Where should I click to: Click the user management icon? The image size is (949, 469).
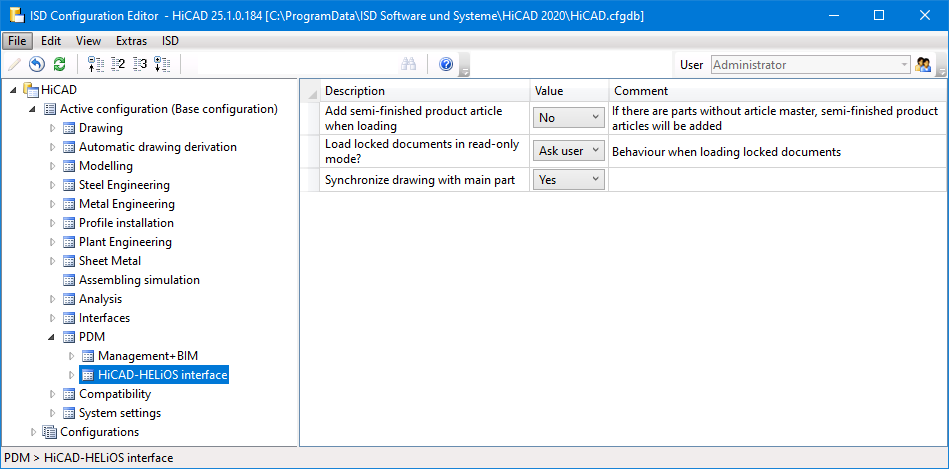(x=923, y=64)
